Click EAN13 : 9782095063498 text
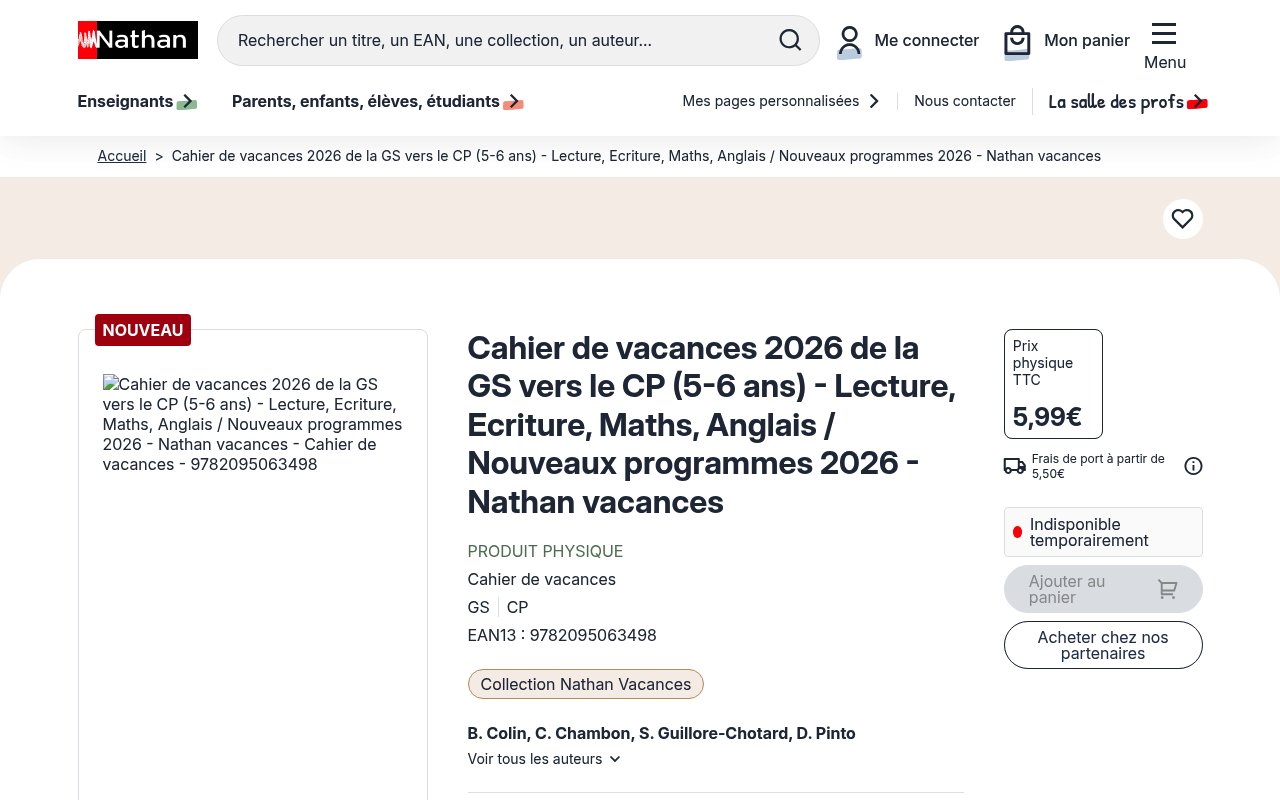The width and height of the screenshot is (1280, 800). click(x=562, y=635)
